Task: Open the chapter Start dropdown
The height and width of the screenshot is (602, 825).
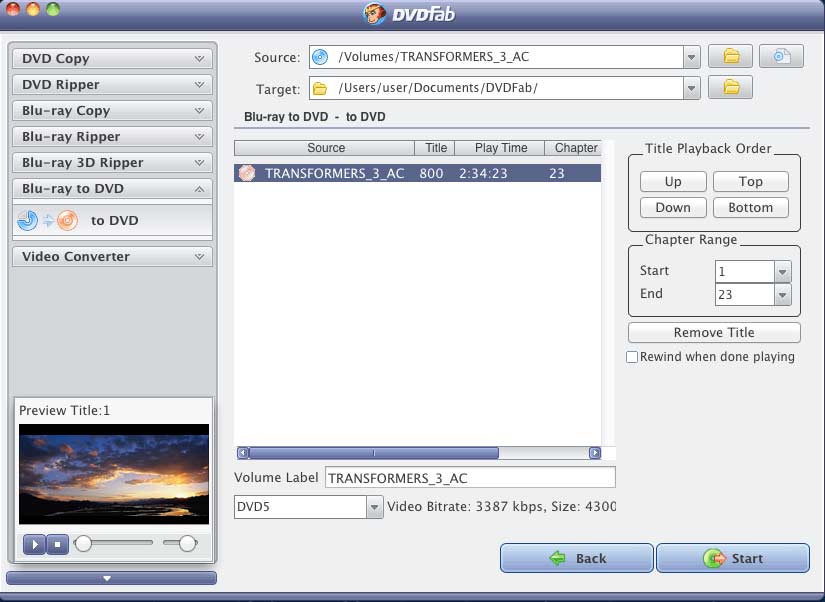Action: [x=782, y=272]
